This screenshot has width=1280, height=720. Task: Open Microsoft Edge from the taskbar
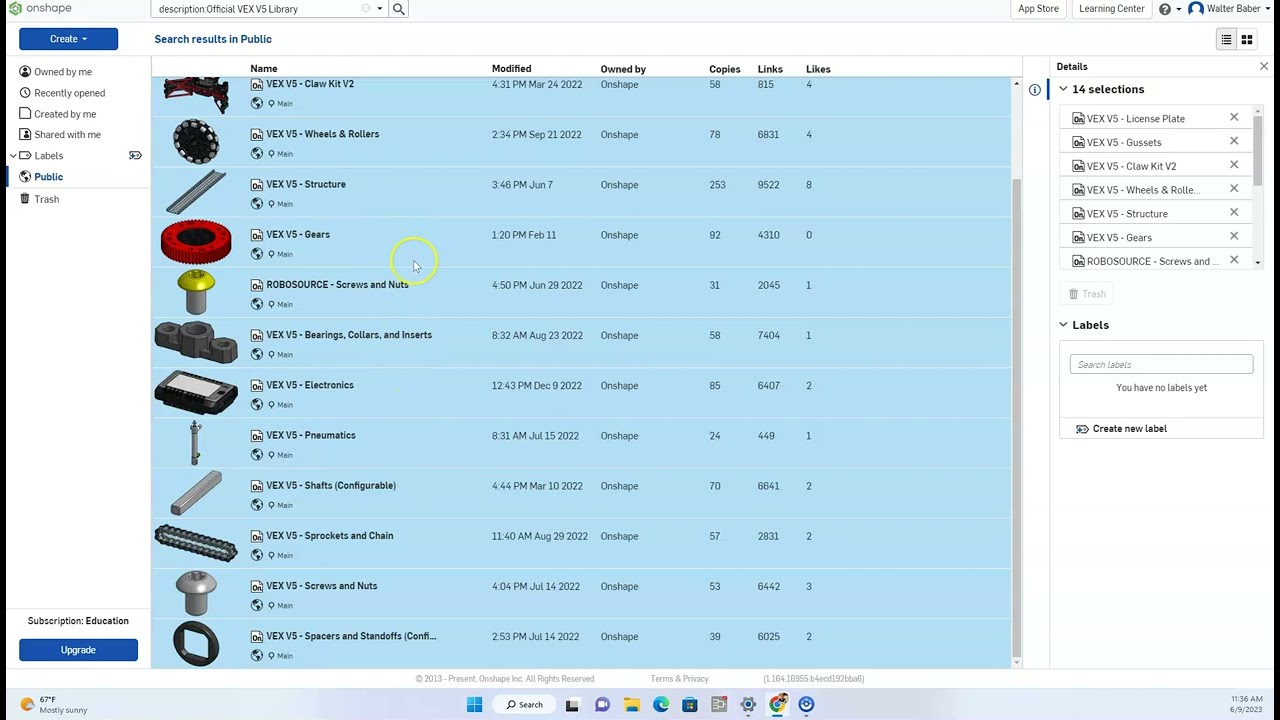pos(661,705)
